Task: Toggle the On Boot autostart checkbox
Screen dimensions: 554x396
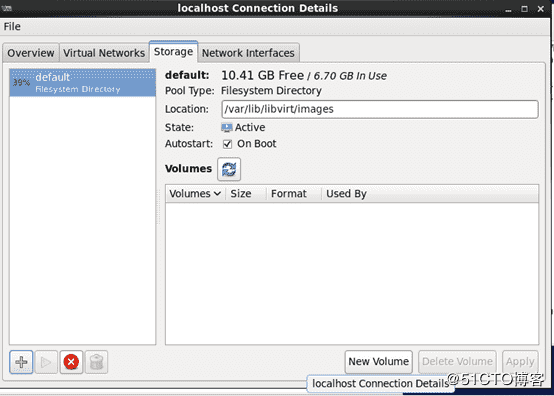Action: [x=227, y=144]
